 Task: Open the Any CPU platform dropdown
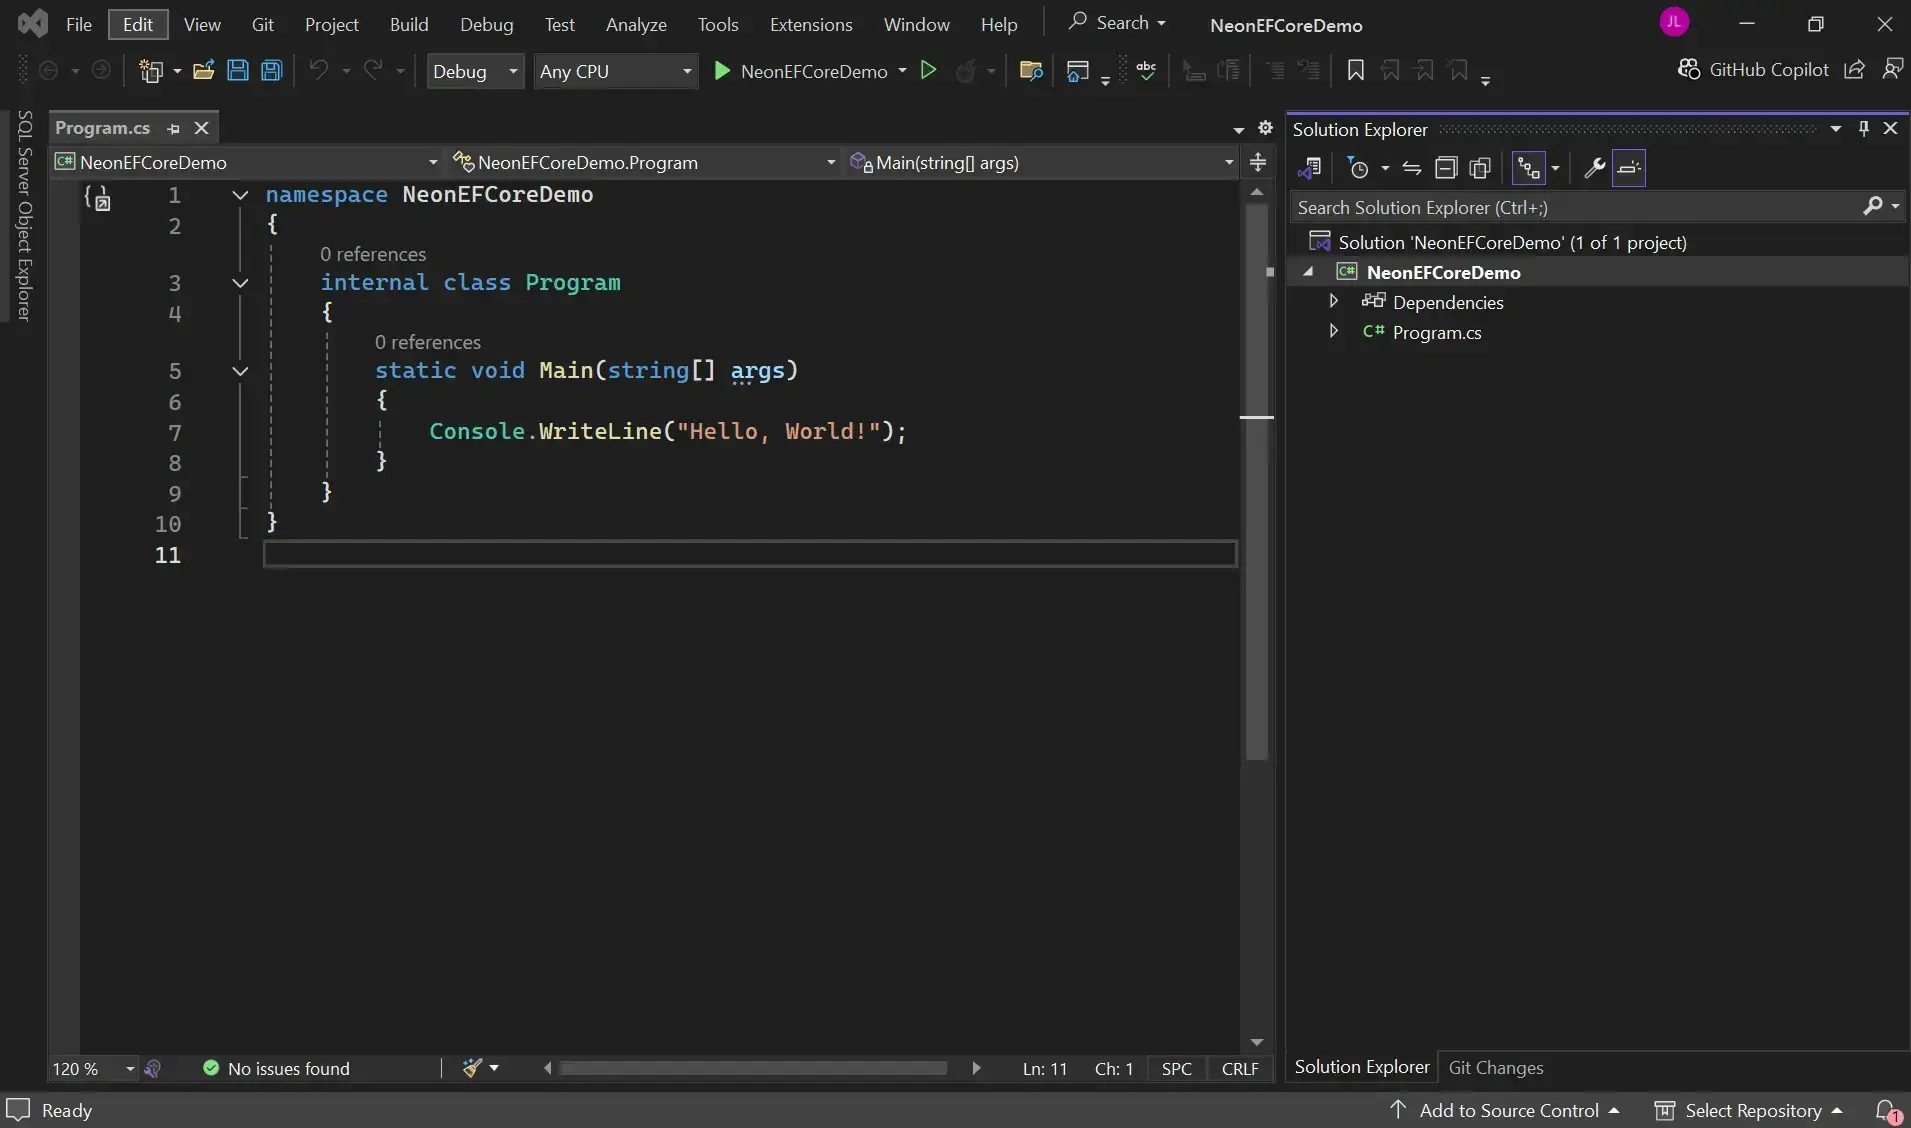click(x=616, y=71)
